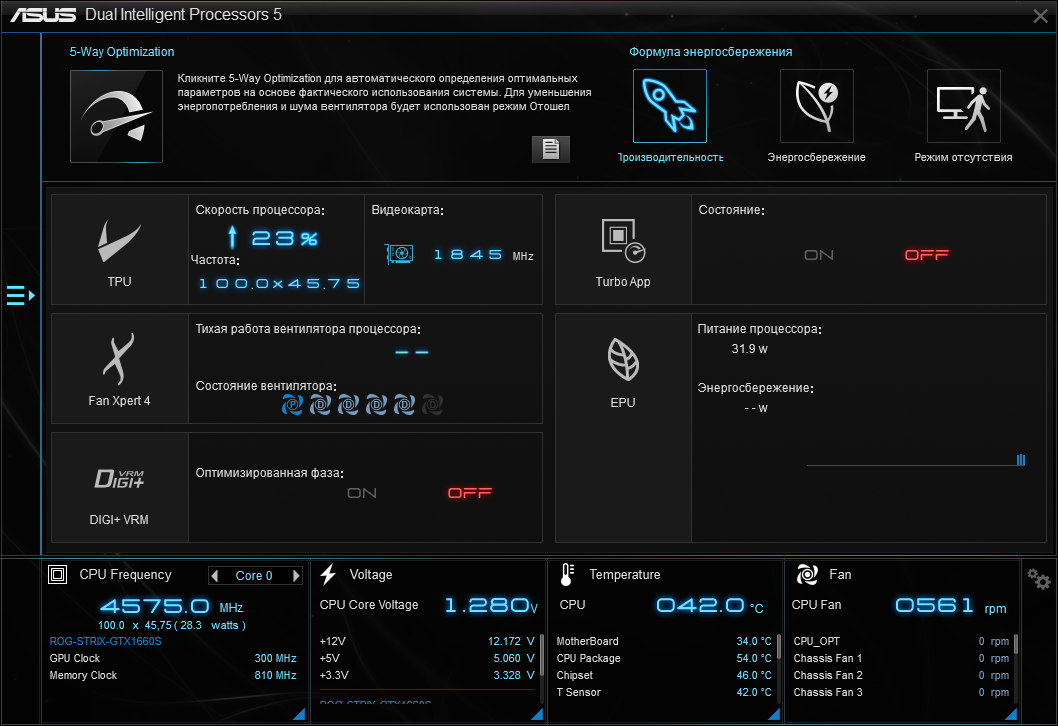This screenshot has height=726, width=1058.
Task: Open the optimization report document icon
Action: coord(551,149)
